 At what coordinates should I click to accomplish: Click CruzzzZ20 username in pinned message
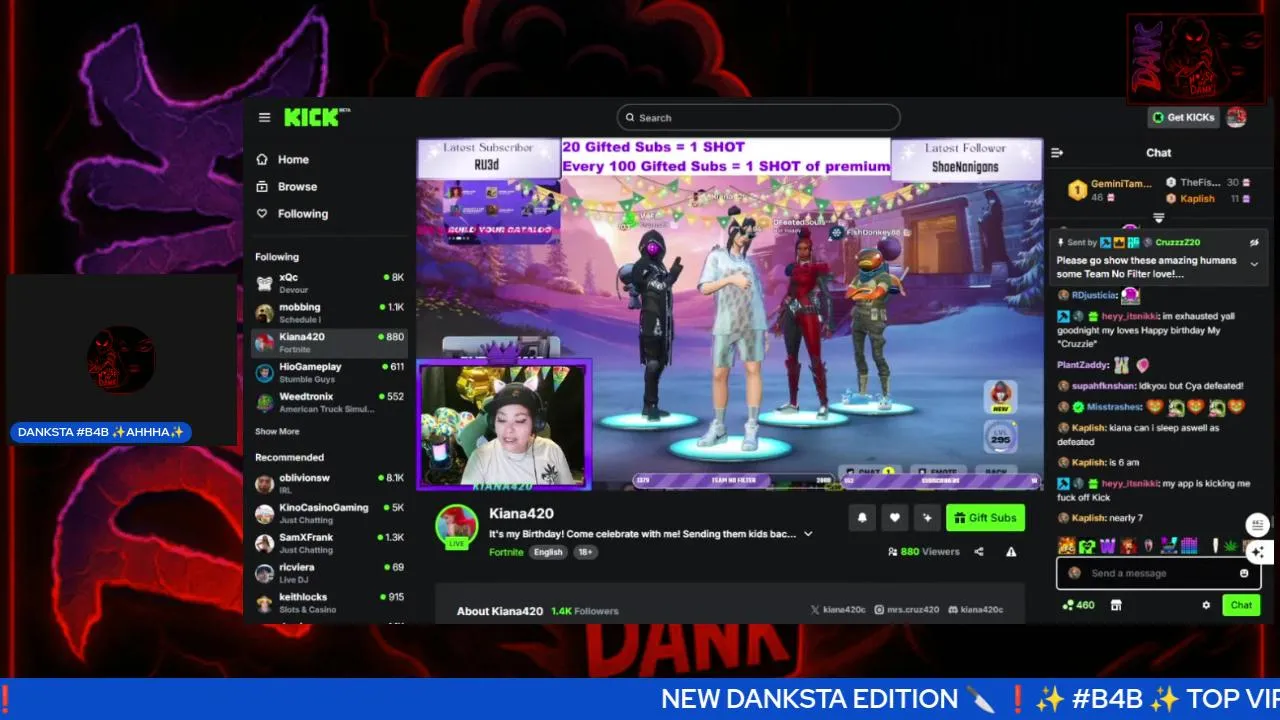(1177, 242)
